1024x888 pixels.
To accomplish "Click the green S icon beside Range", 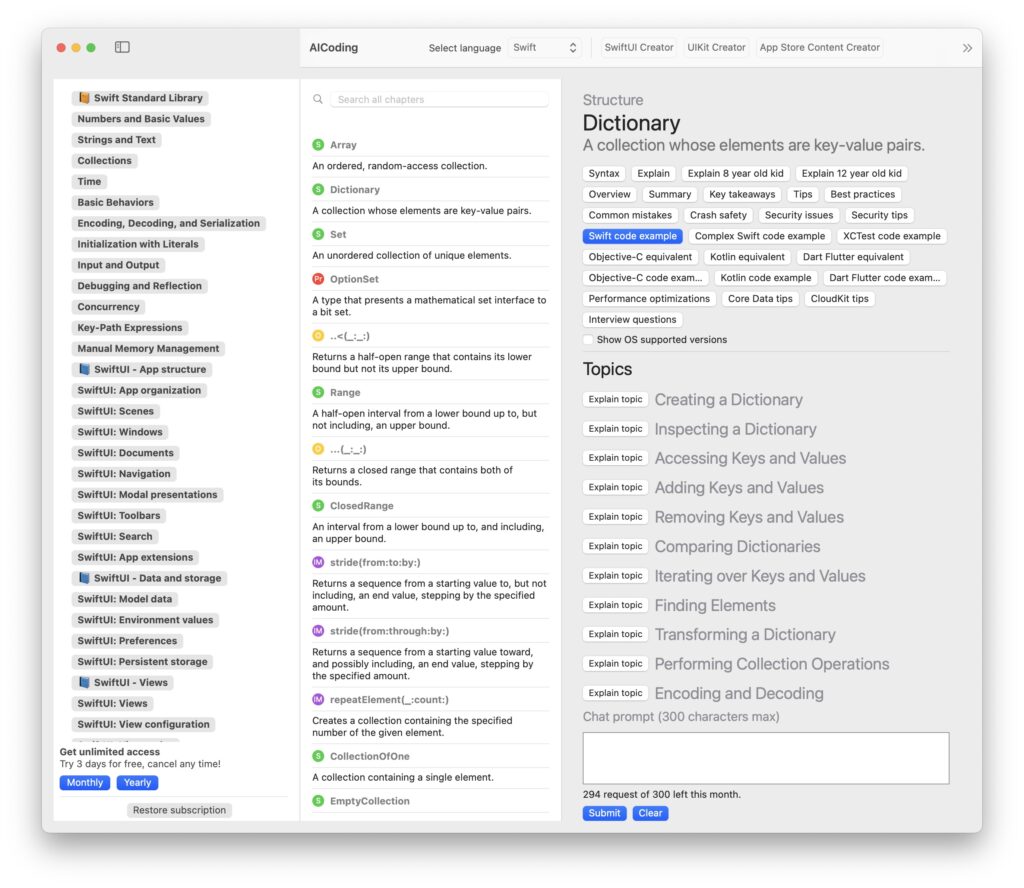I will (x=318, y=392).
